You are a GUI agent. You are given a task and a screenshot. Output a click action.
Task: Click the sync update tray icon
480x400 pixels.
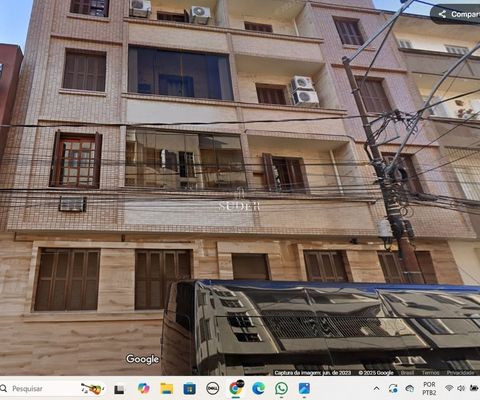393,388
